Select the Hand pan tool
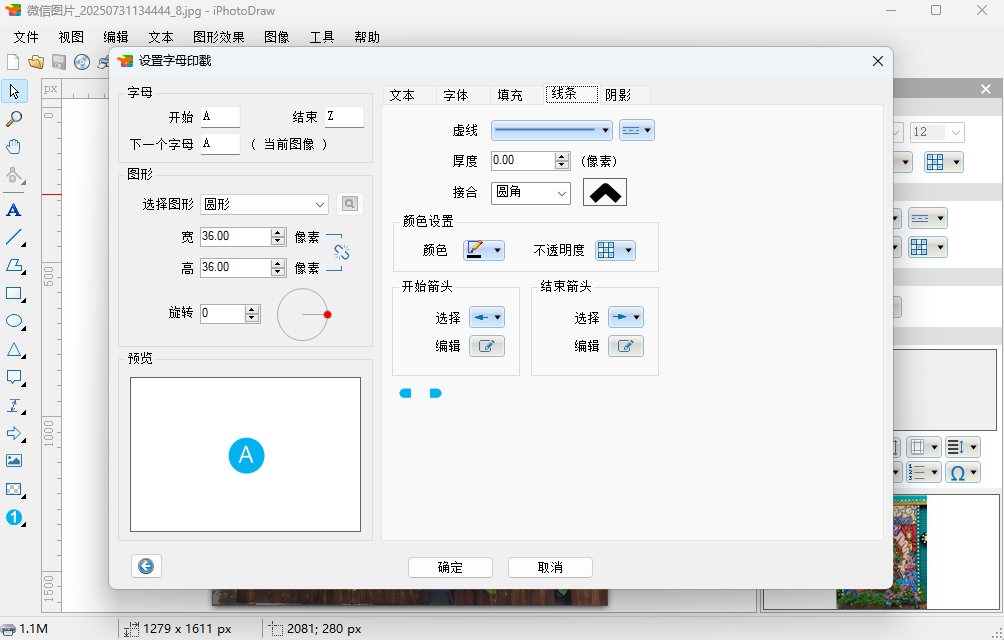Viewport: 1004px width, 640px height. click(x=14, y=147)
